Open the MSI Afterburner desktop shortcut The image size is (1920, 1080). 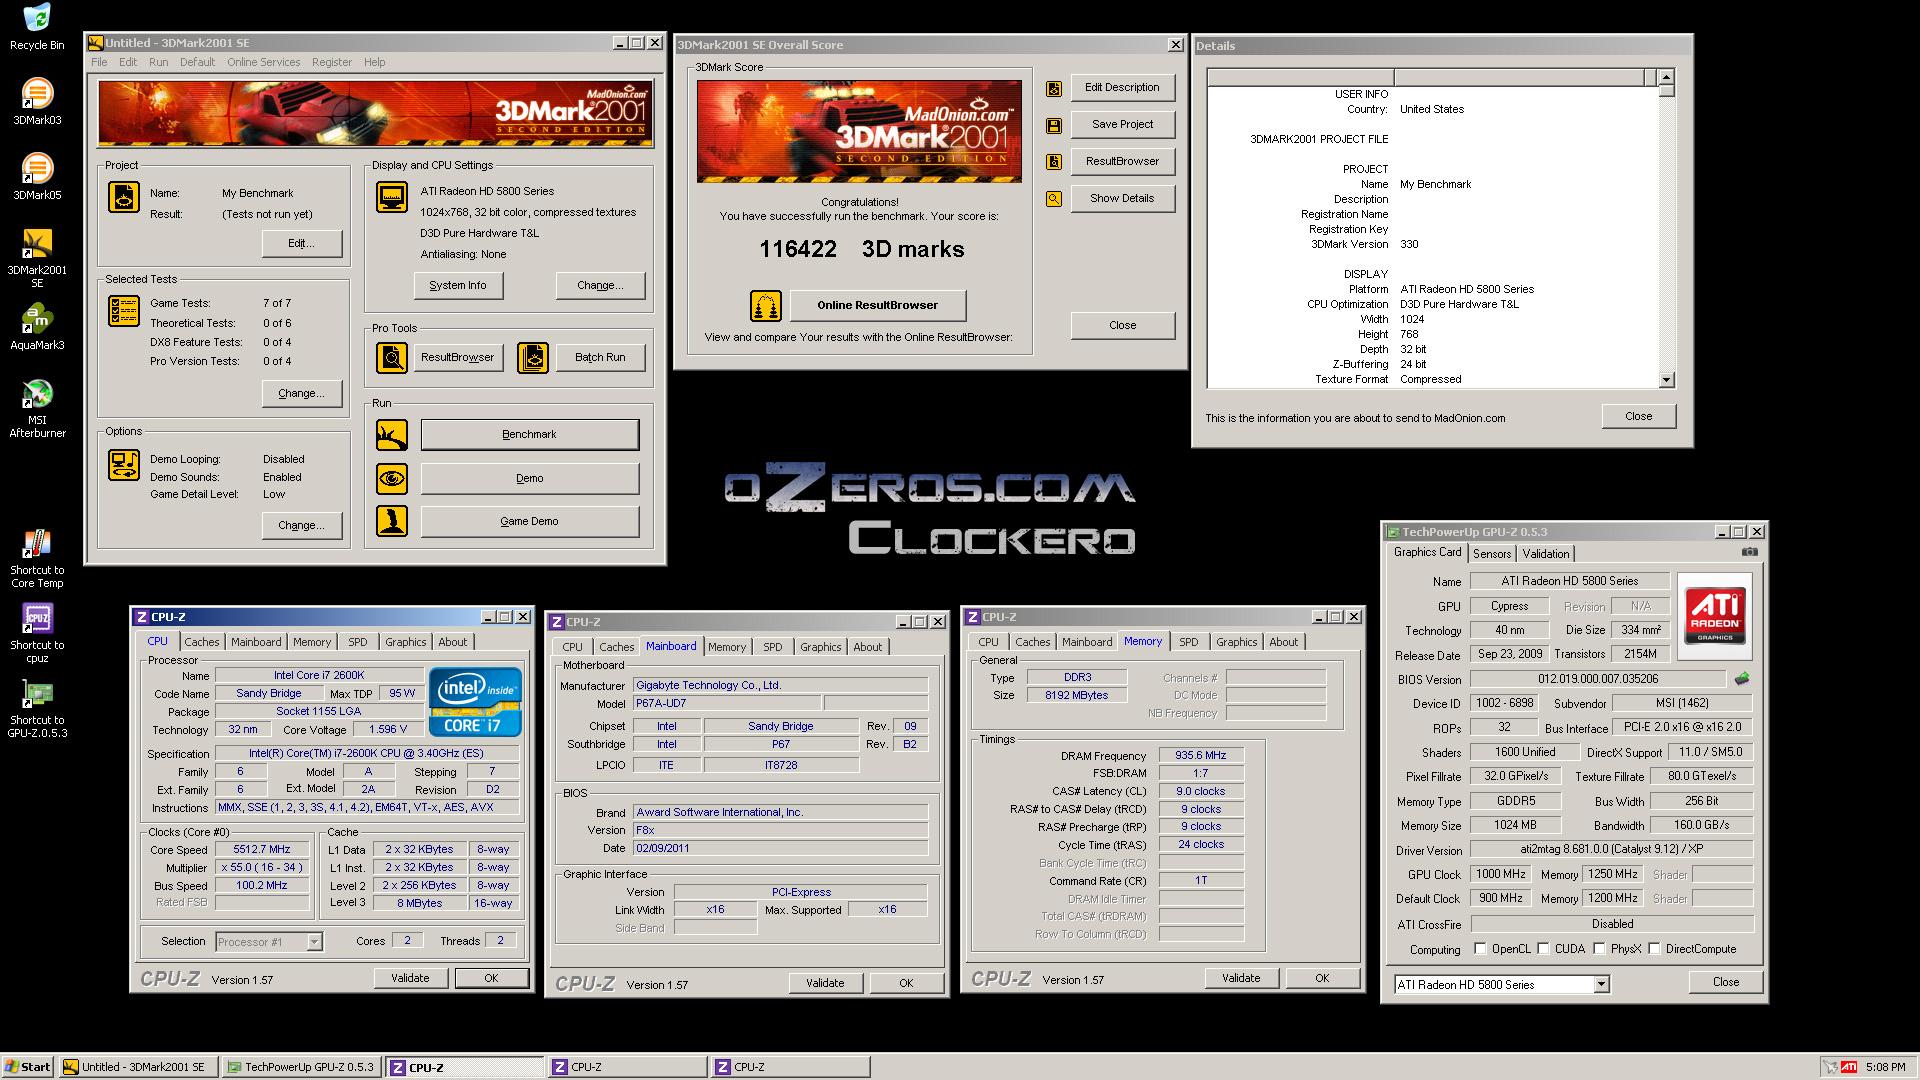point(37,408)
